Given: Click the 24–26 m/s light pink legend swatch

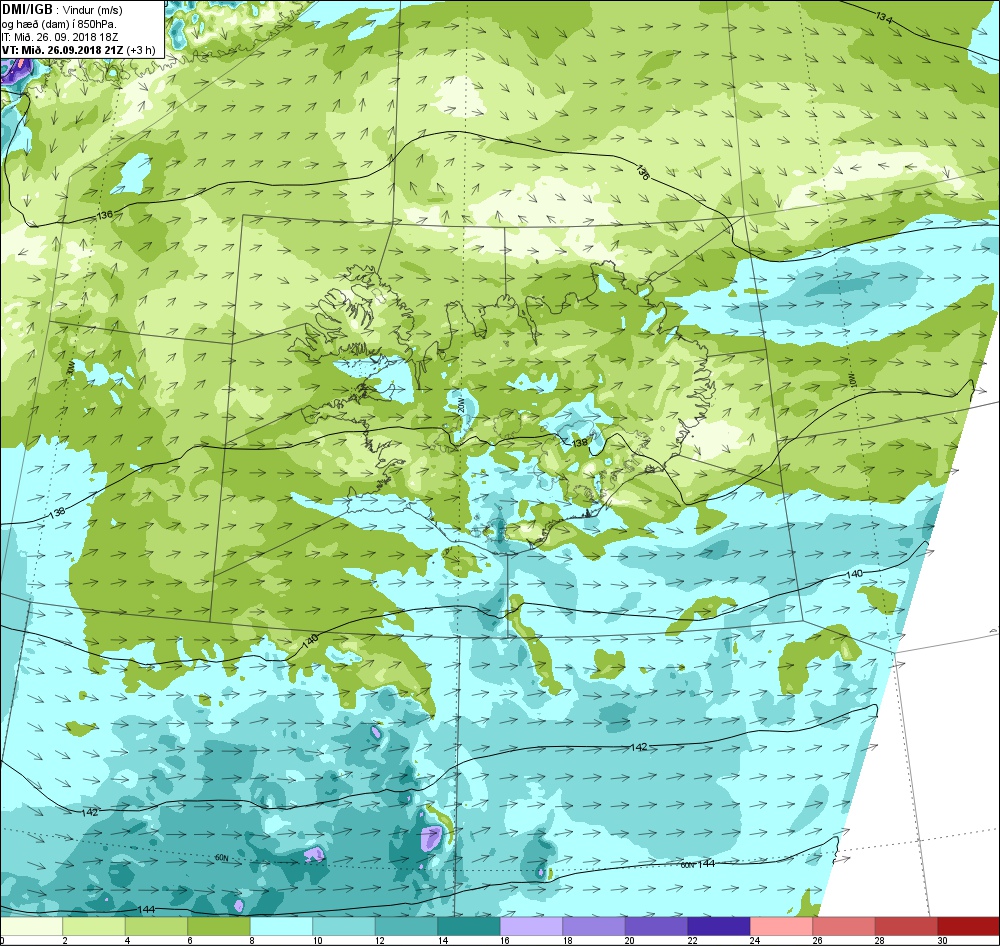Looking at the screenshot, I should pyautogui.click(x=782, y=926).
